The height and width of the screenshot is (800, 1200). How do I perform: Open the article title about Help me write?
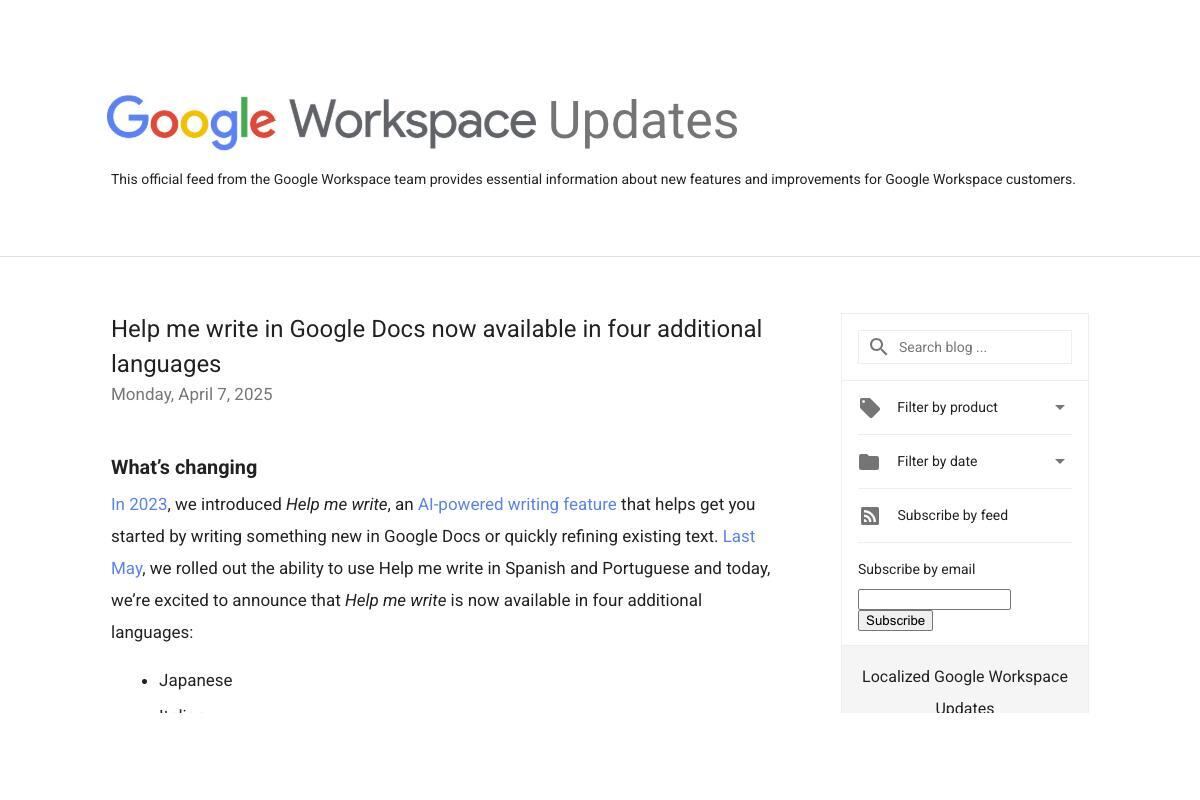coord(436,346)
